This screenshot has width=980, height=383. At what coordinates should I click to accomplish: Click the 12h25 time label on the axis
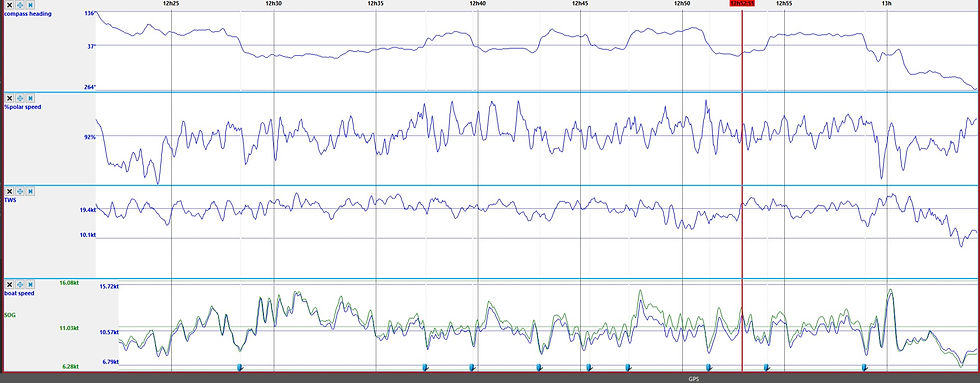tap(171, 3)
